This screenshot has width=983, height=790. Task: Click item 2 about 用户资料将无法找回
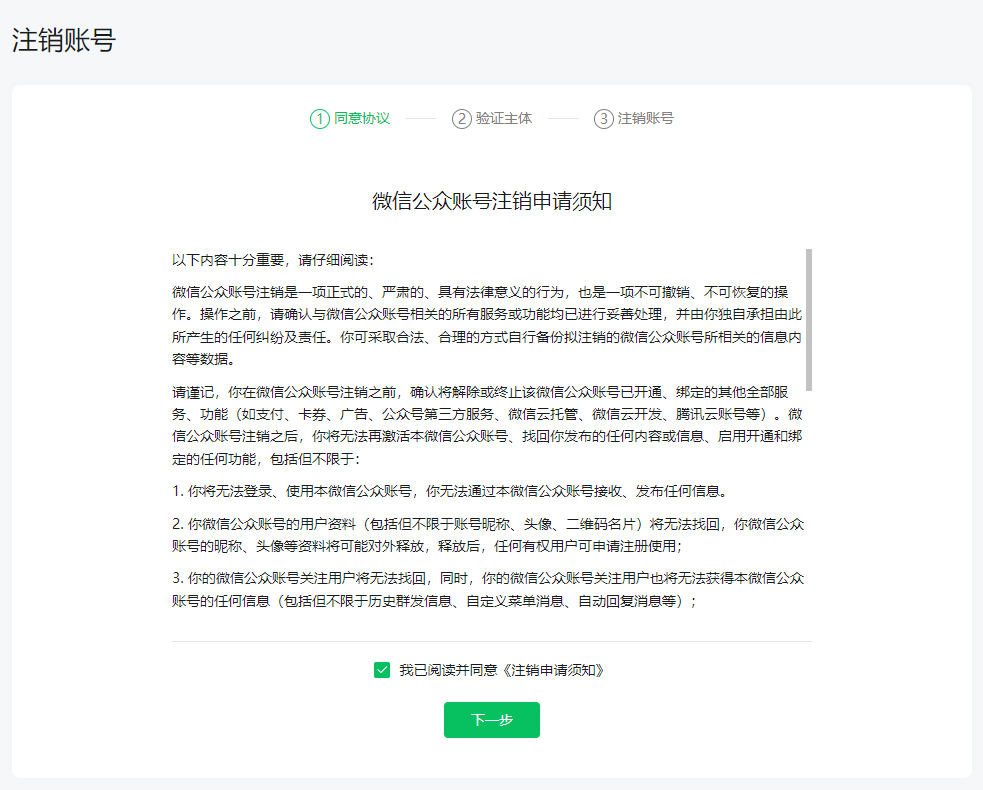coord(488,535)
